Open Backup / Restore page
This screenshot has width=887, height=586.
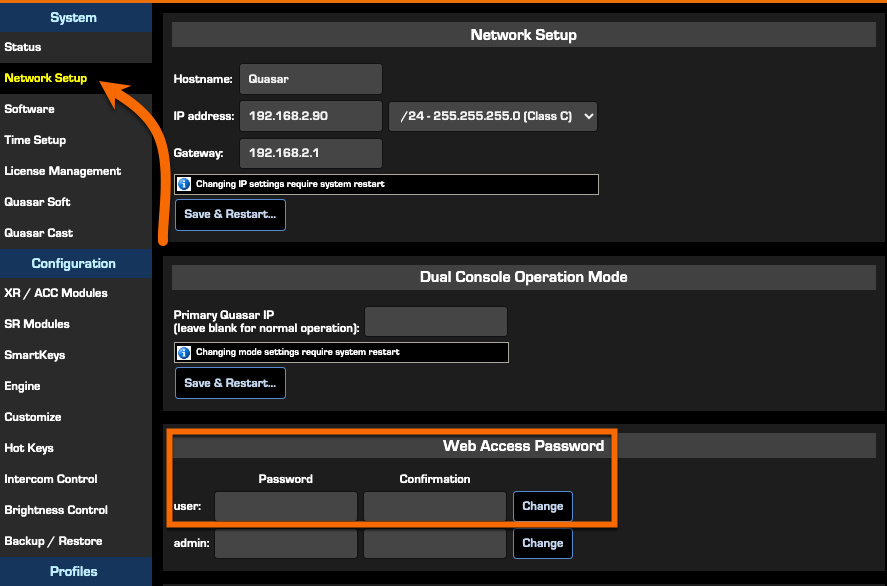(53, 541)
